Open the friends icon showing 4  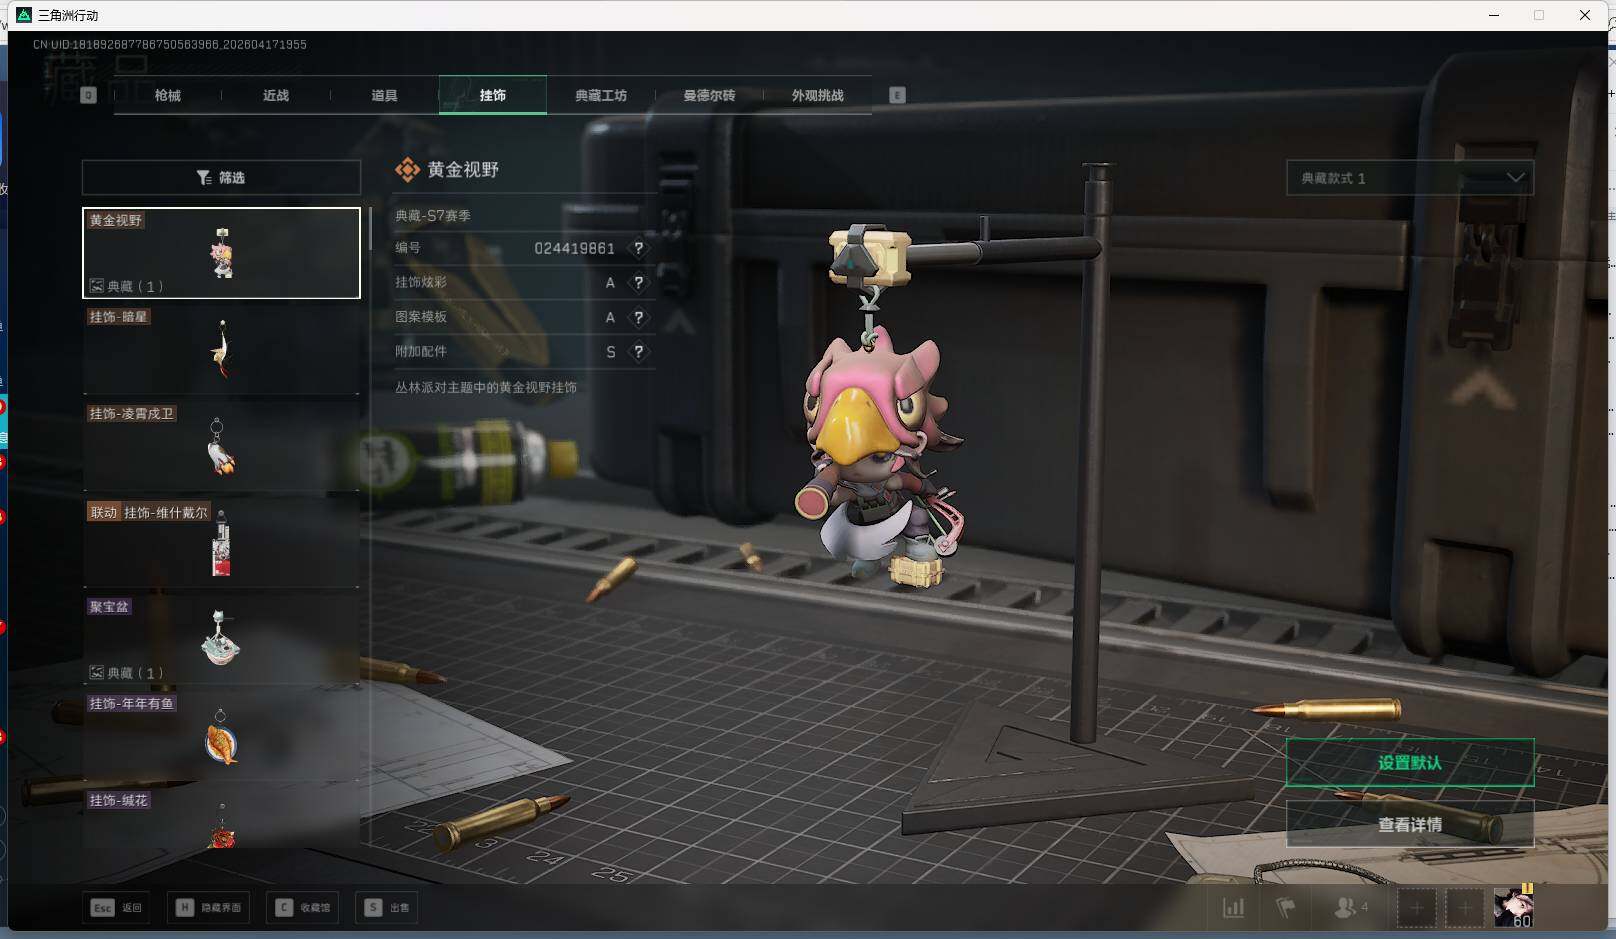coord(1351,908)
